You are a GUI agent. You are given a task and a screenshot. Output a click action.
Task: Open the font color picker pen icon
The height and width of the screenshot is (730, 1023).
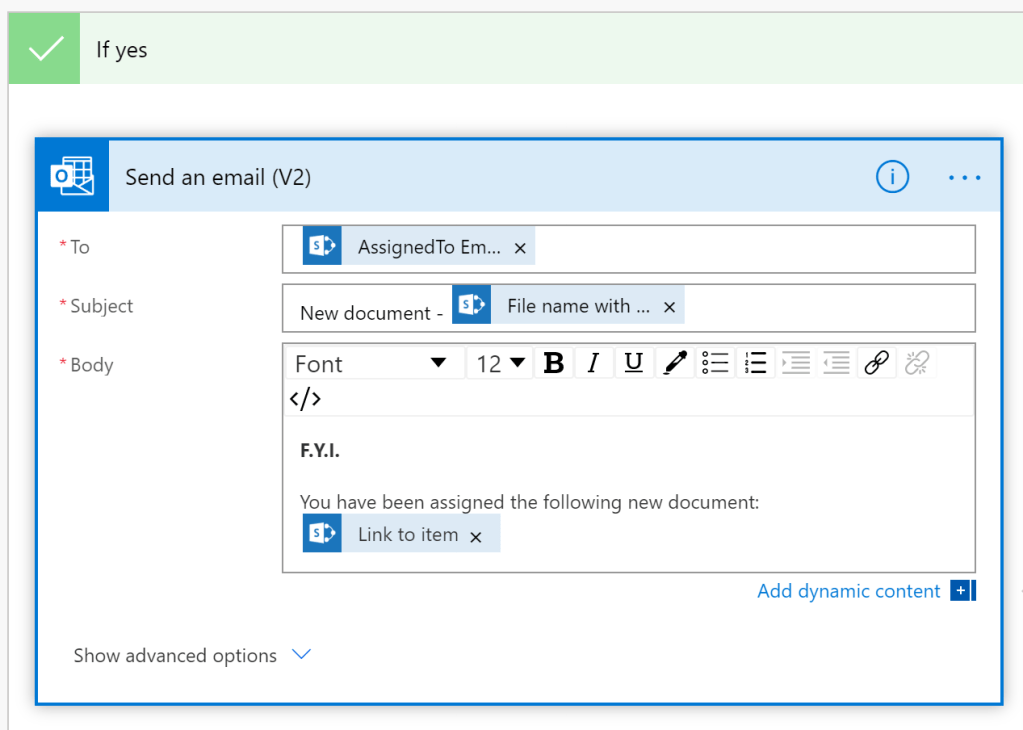click(675, 364)
